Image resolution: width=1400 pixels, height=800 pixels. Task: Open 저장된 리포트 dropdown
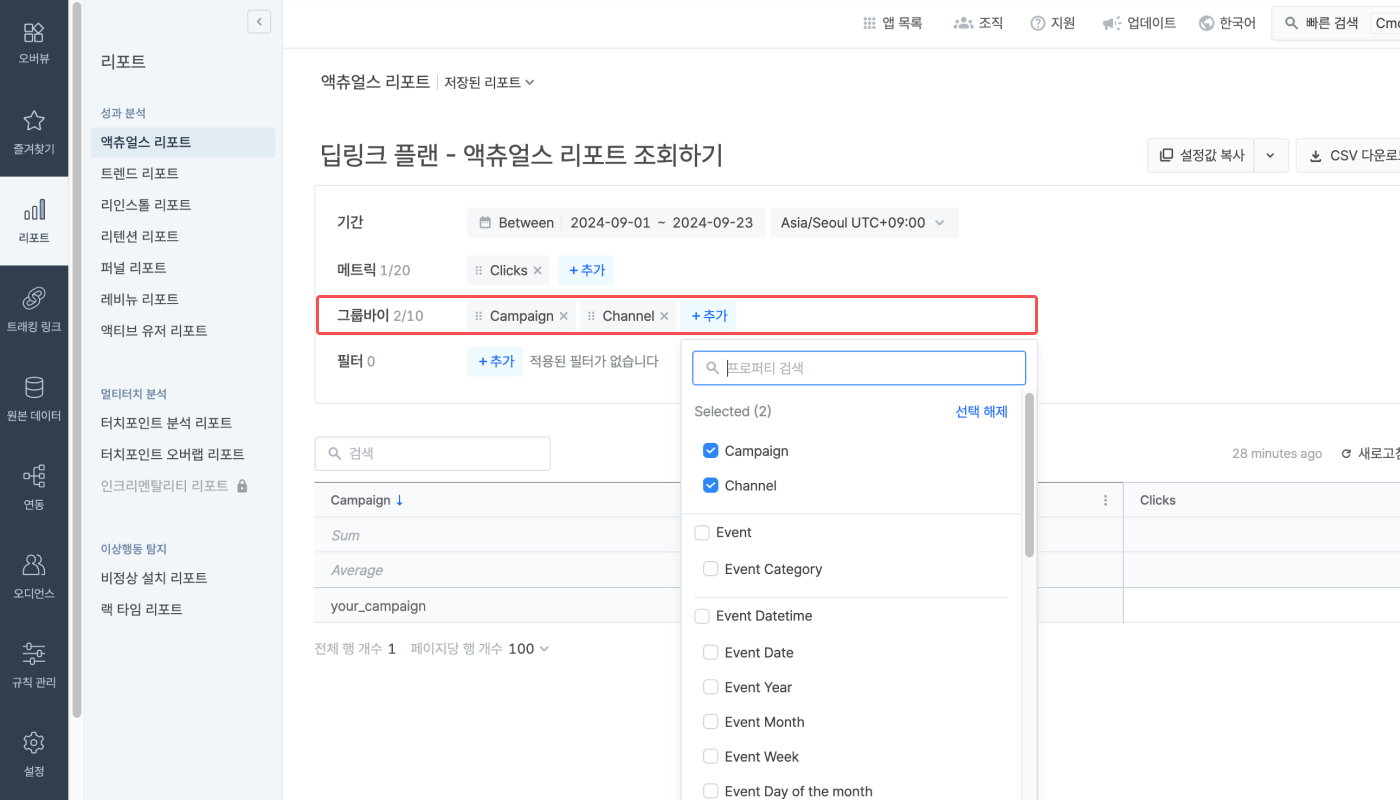490,82
